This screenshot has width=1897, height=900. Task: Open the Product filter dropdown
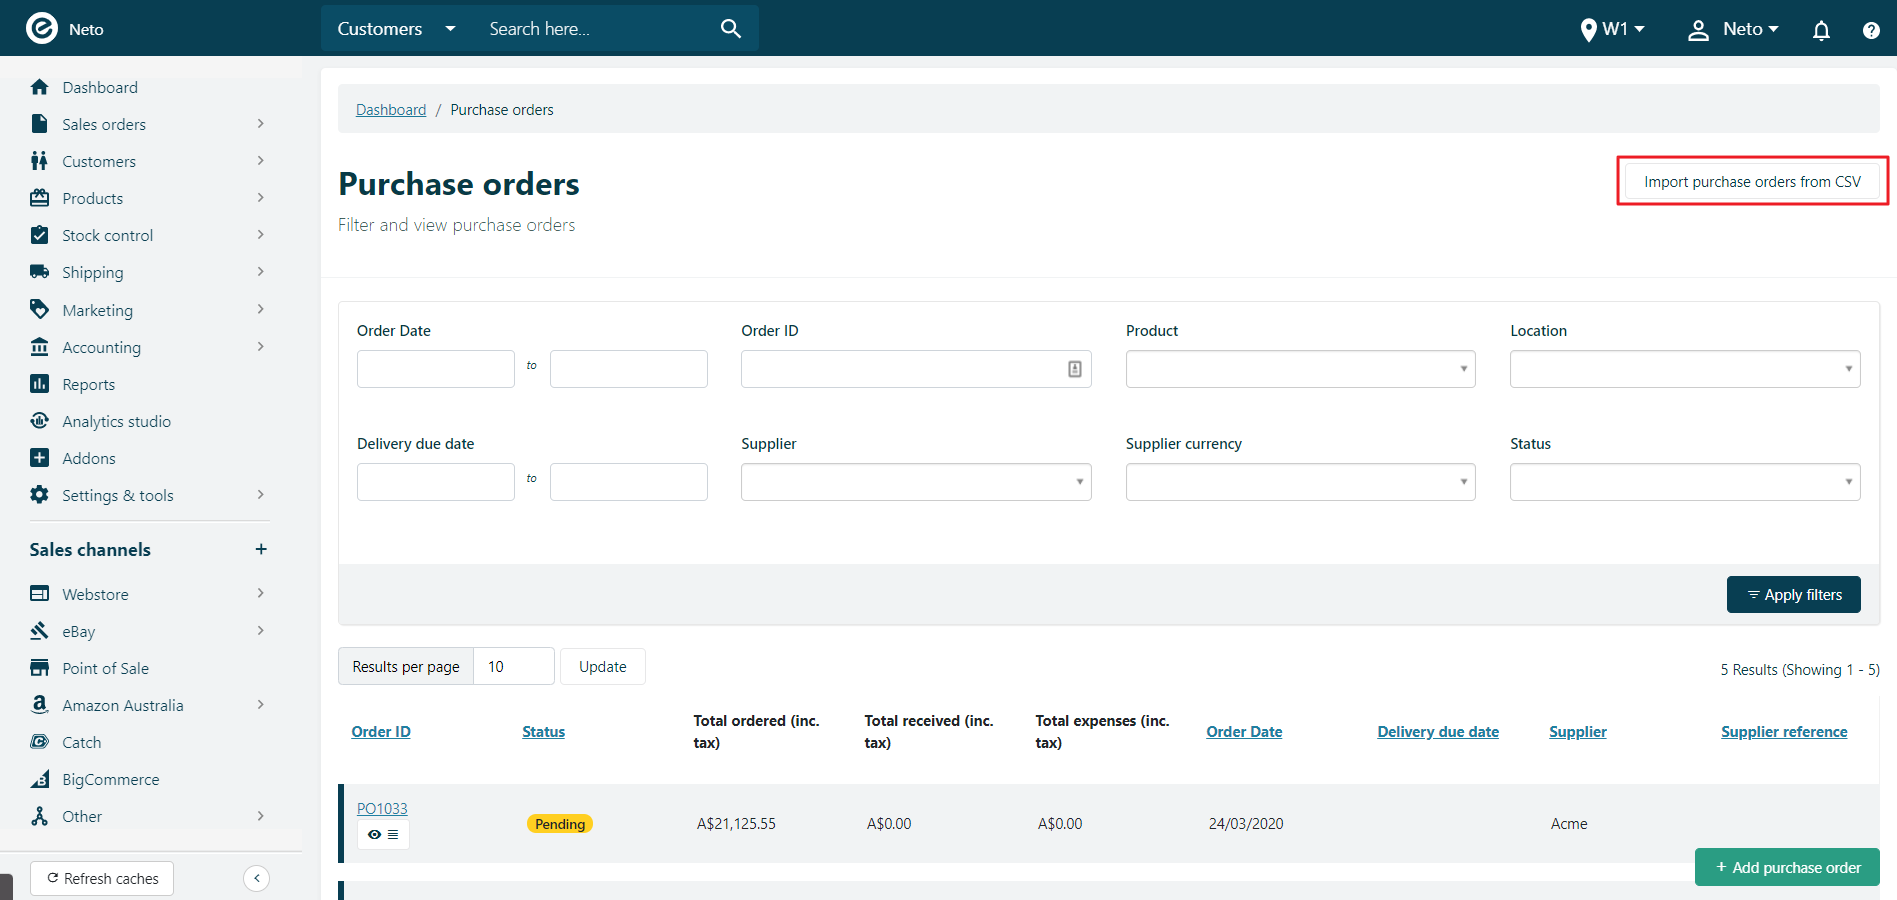point(1300,369)
